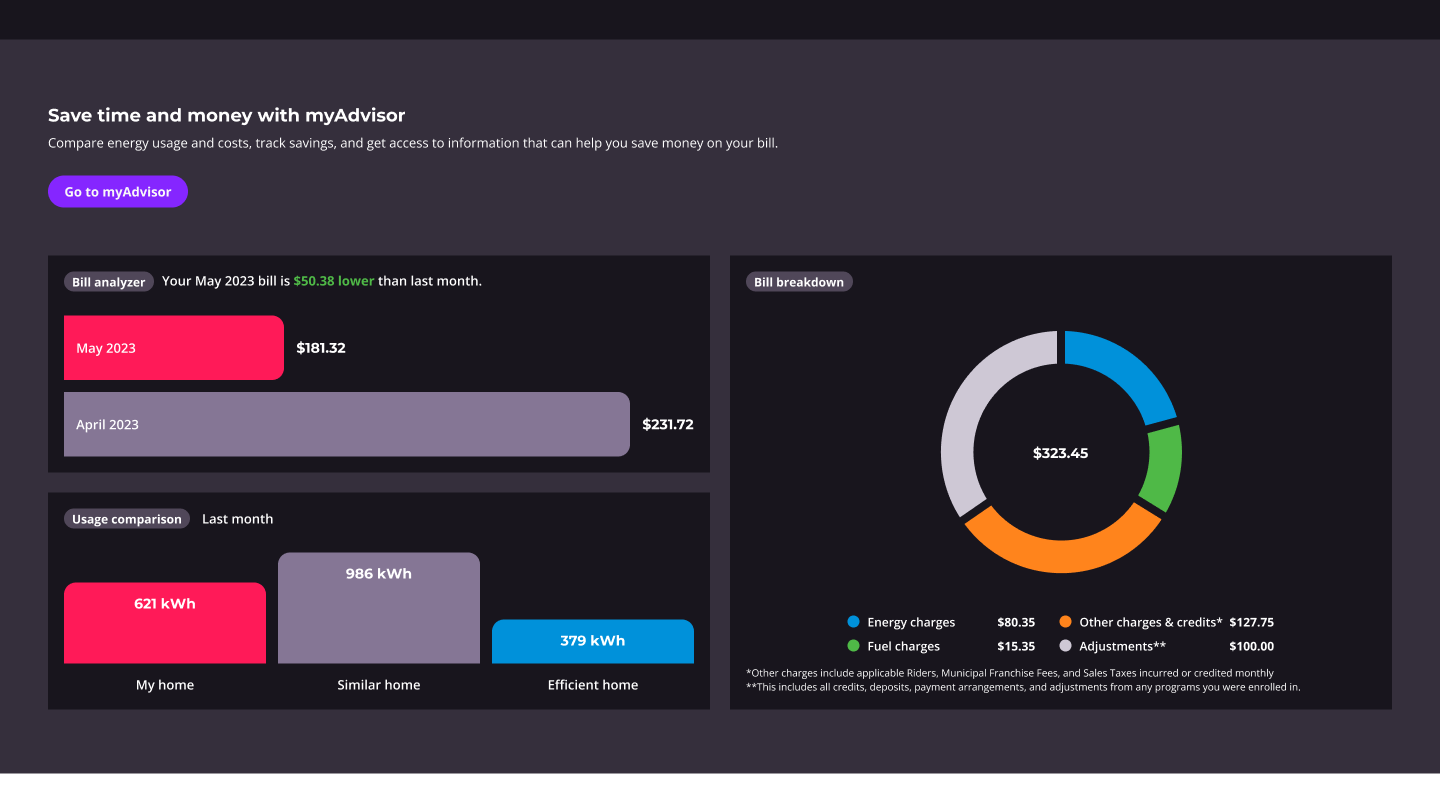Select the Bill breakdown tag

pos(799,282)
